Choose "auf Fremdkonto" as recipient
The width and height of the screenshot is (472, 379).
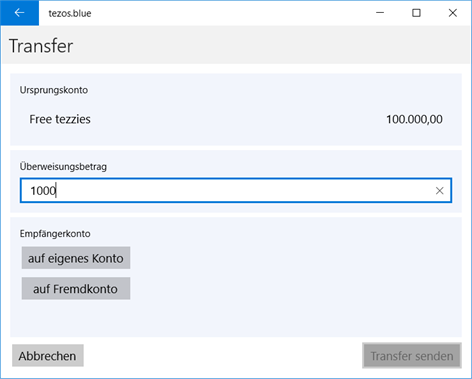(x=76, y=289)
